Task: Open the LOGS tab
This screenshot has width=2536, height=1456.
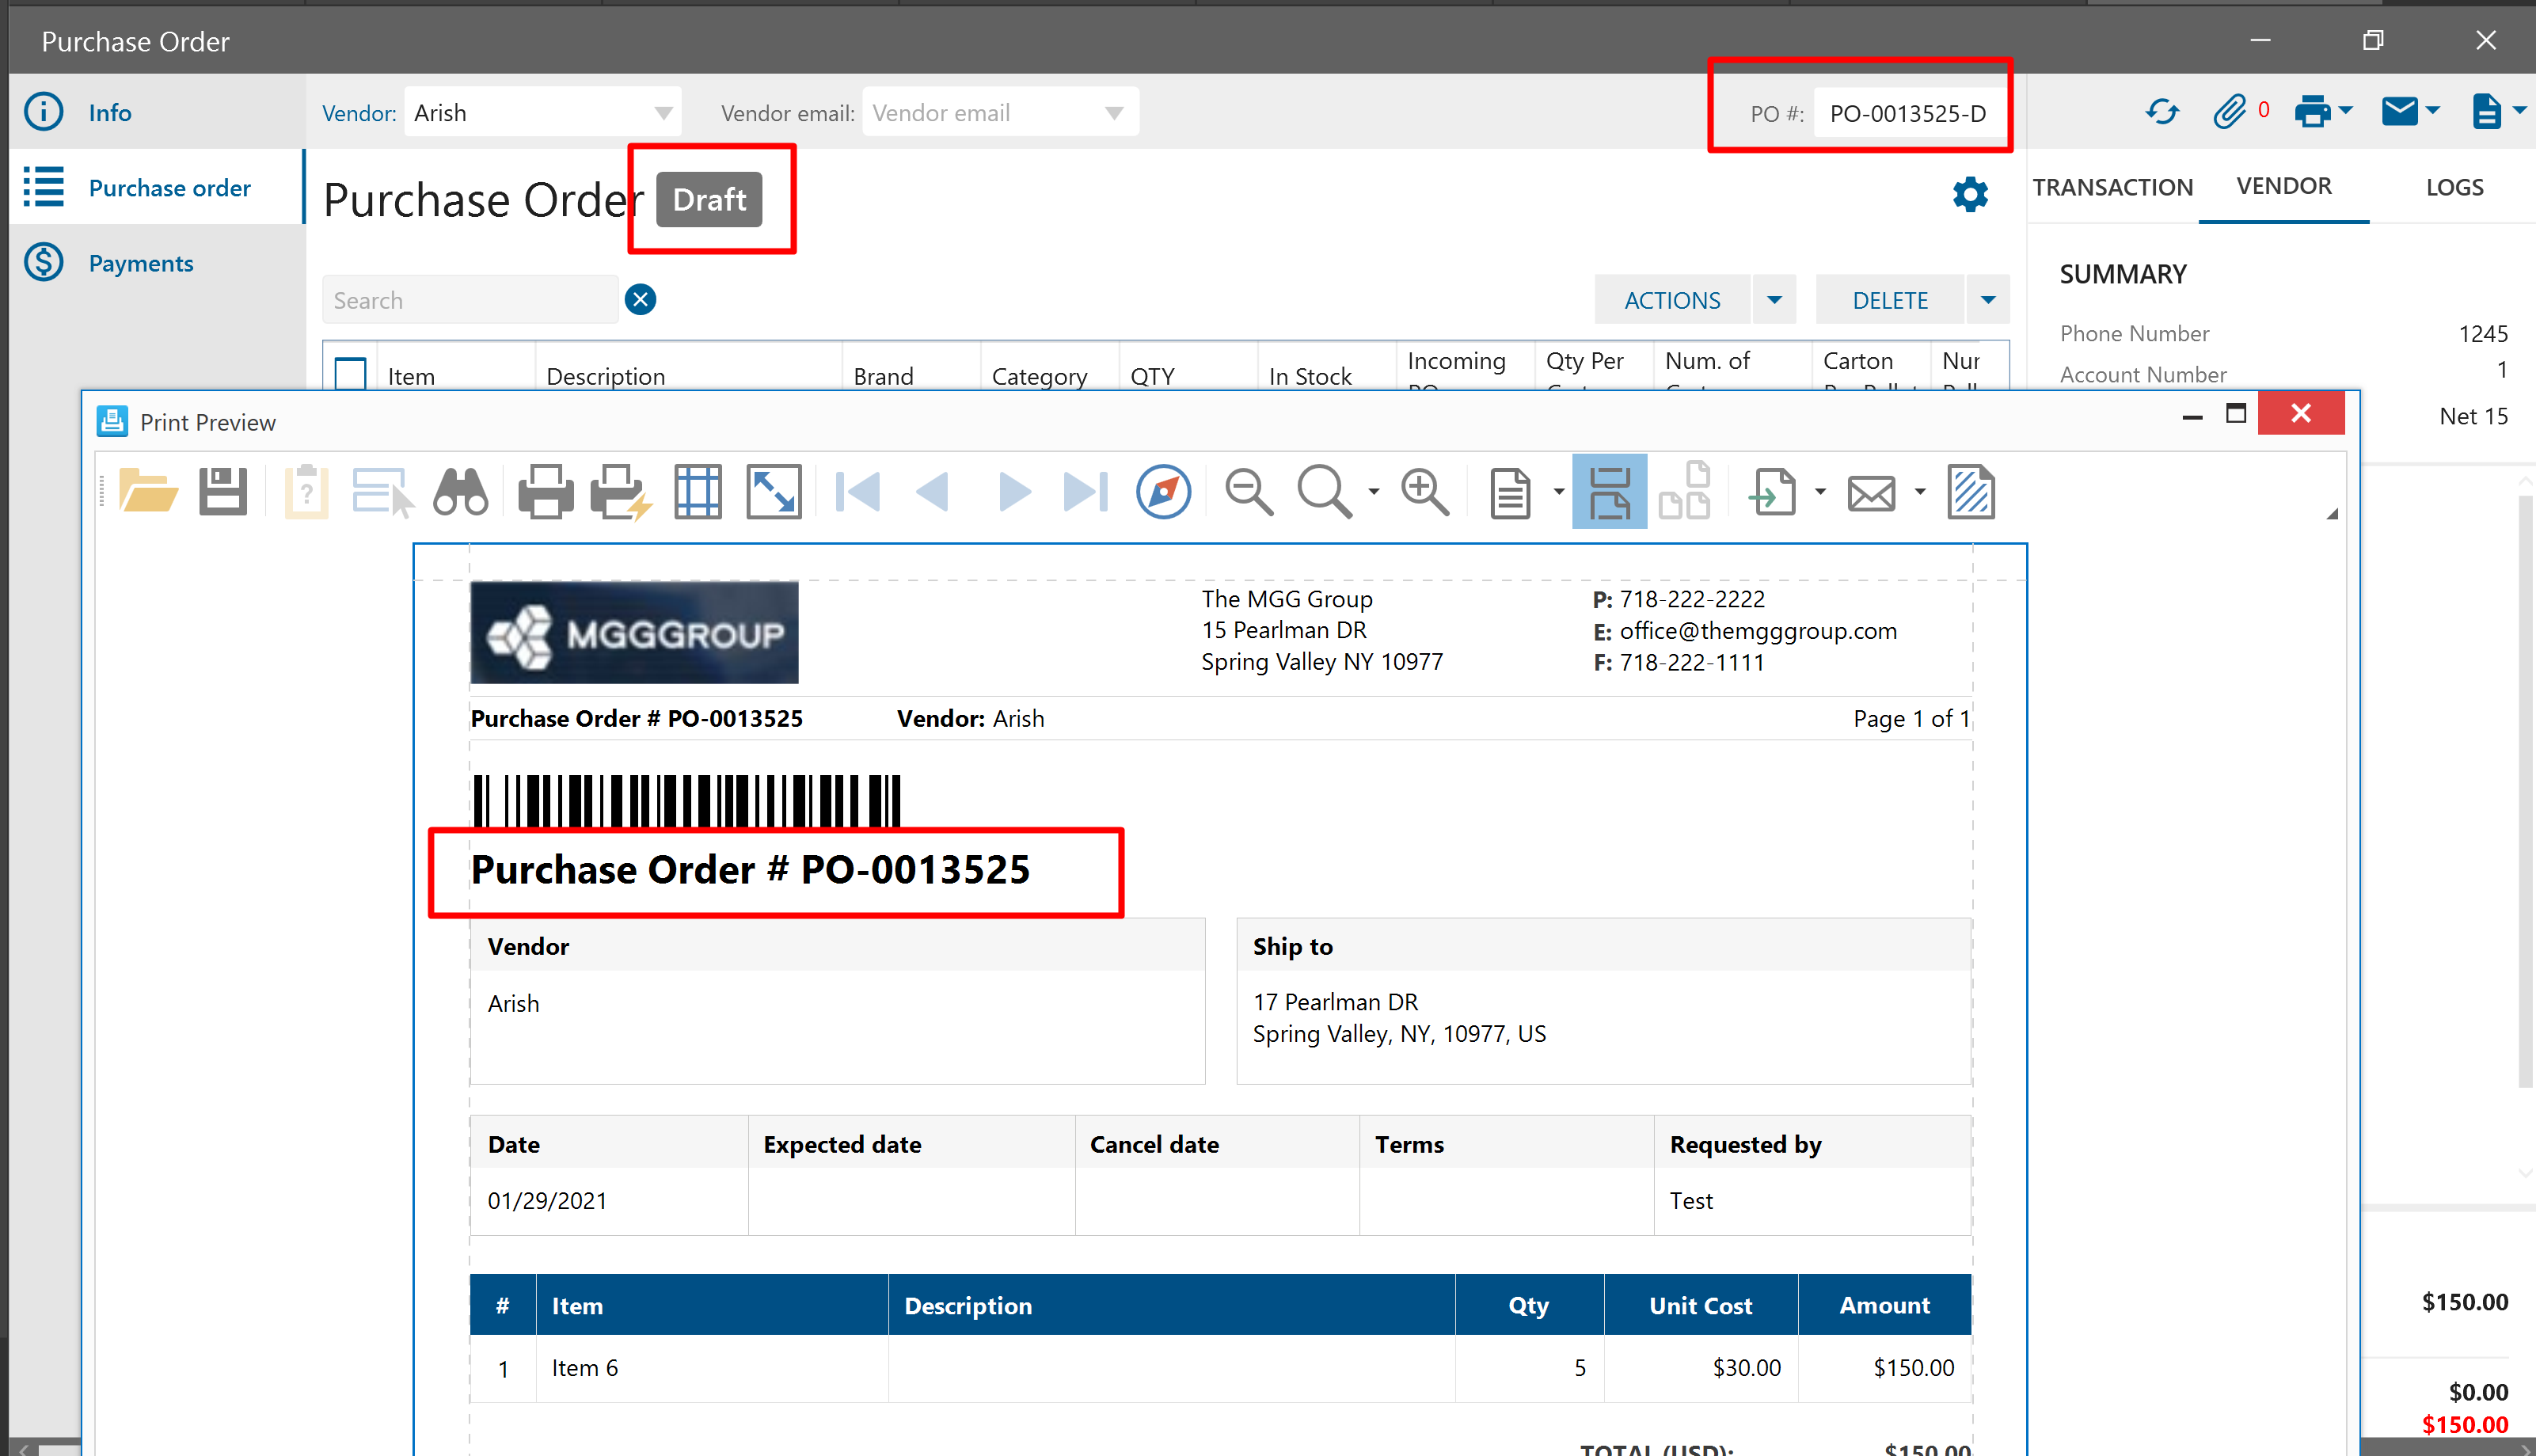Action: click(x=2454, y=187)
